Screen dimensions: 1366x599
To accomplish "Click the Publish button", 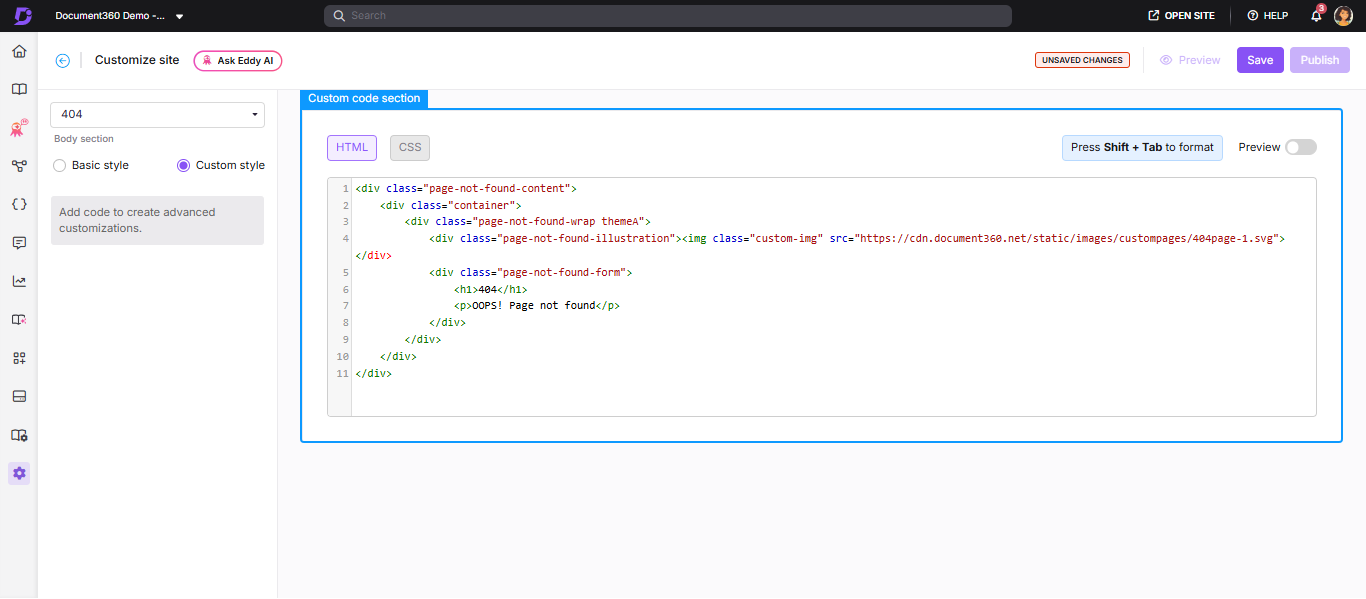I will [x=1320, y=60].
